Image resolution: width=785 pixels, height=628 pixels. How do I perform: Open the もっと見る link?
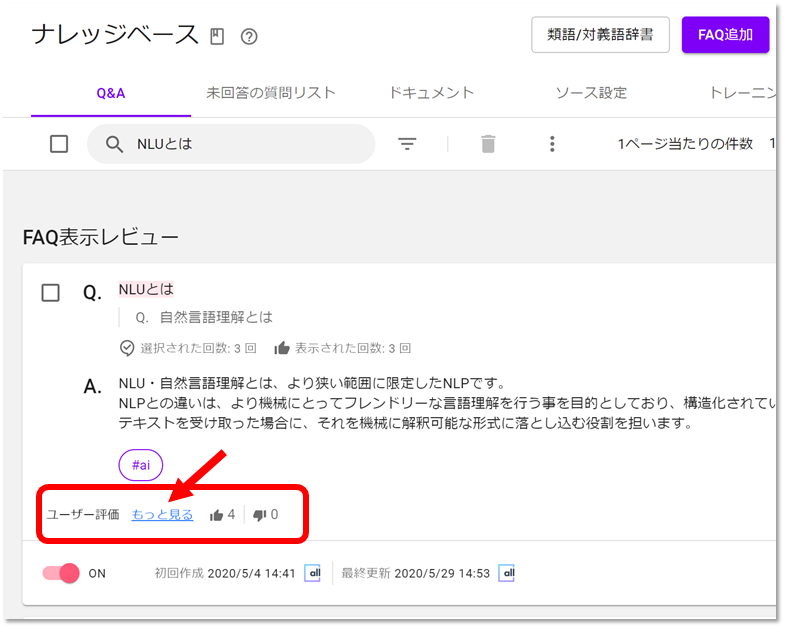click(x=162, y=515)
